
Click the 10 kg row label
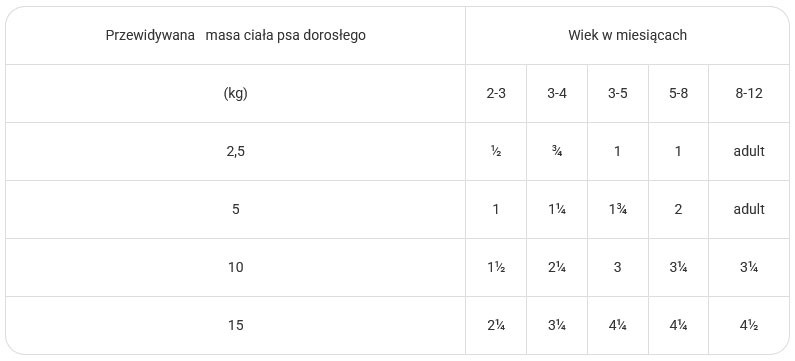point(235,267)
